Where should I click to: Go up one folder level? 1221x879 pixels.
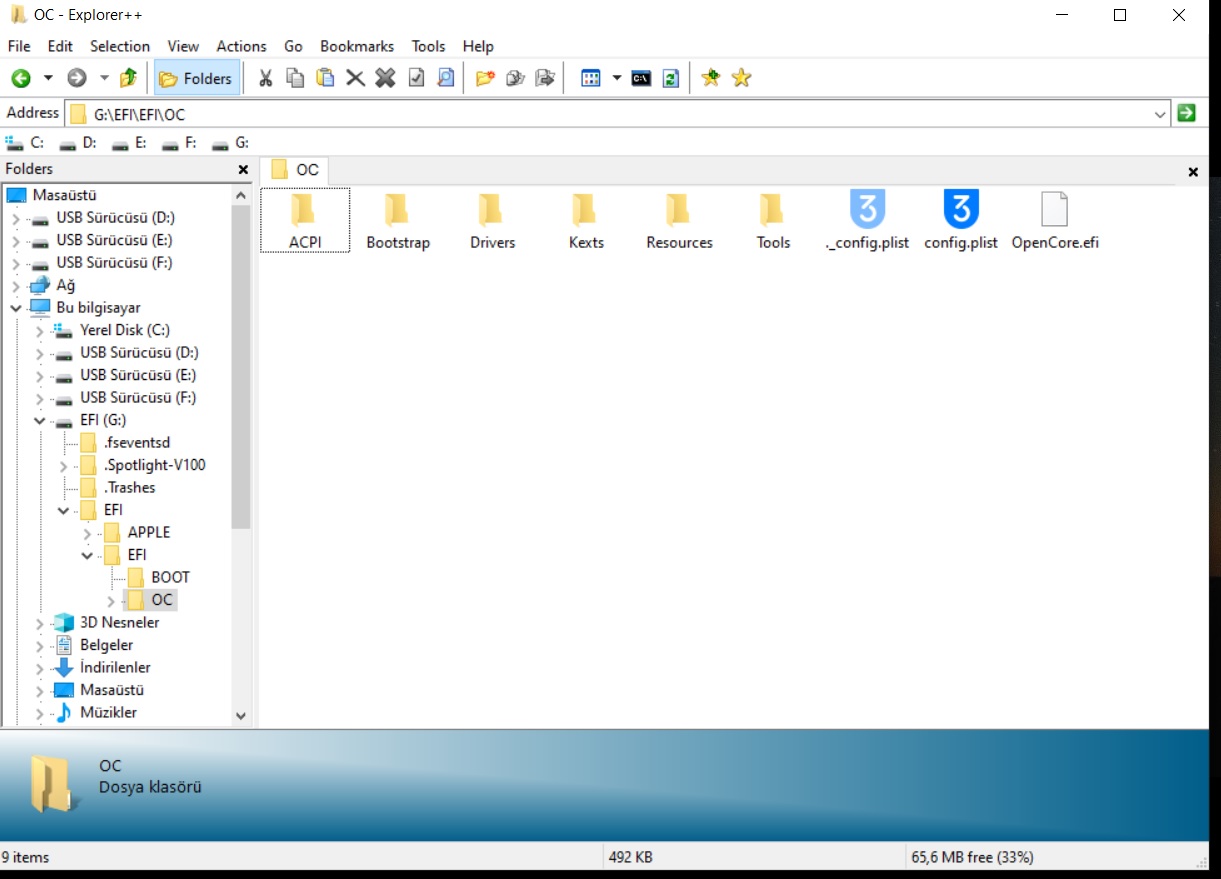pos(128,78)
